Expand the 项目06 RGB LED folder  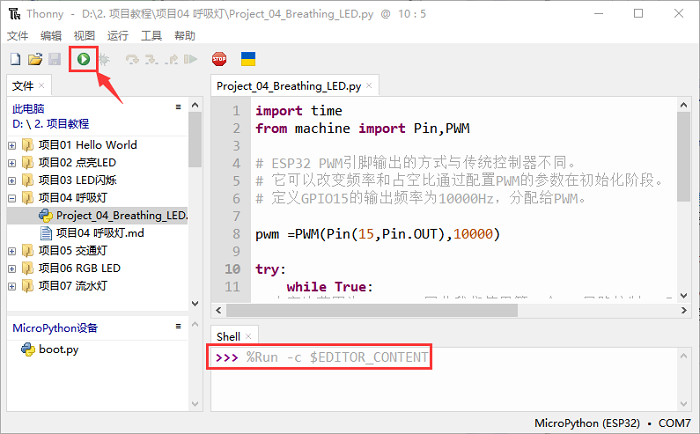[x=12, y=268]
